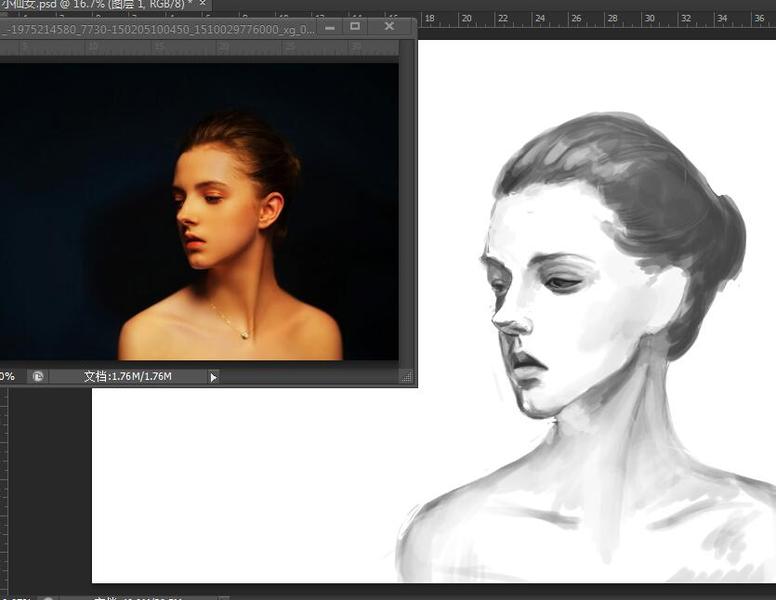Minimize the floating reference image window
776x600 pixels.
(x=331, y=28)
